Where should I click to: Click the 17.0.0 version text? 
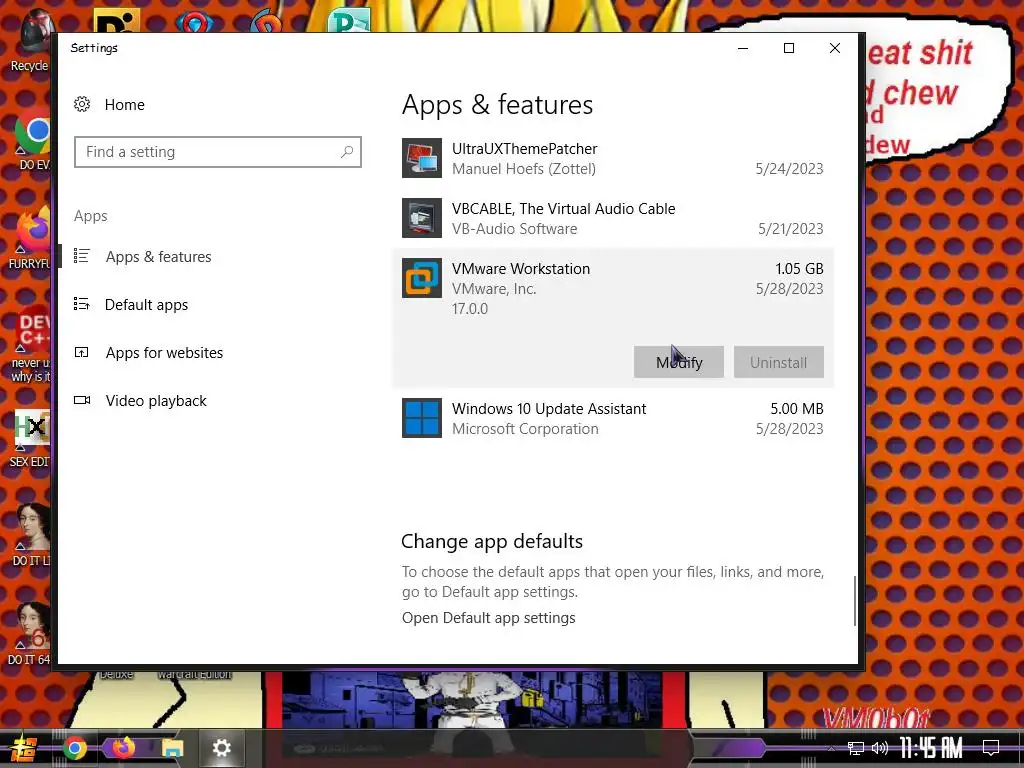point(470,309)
